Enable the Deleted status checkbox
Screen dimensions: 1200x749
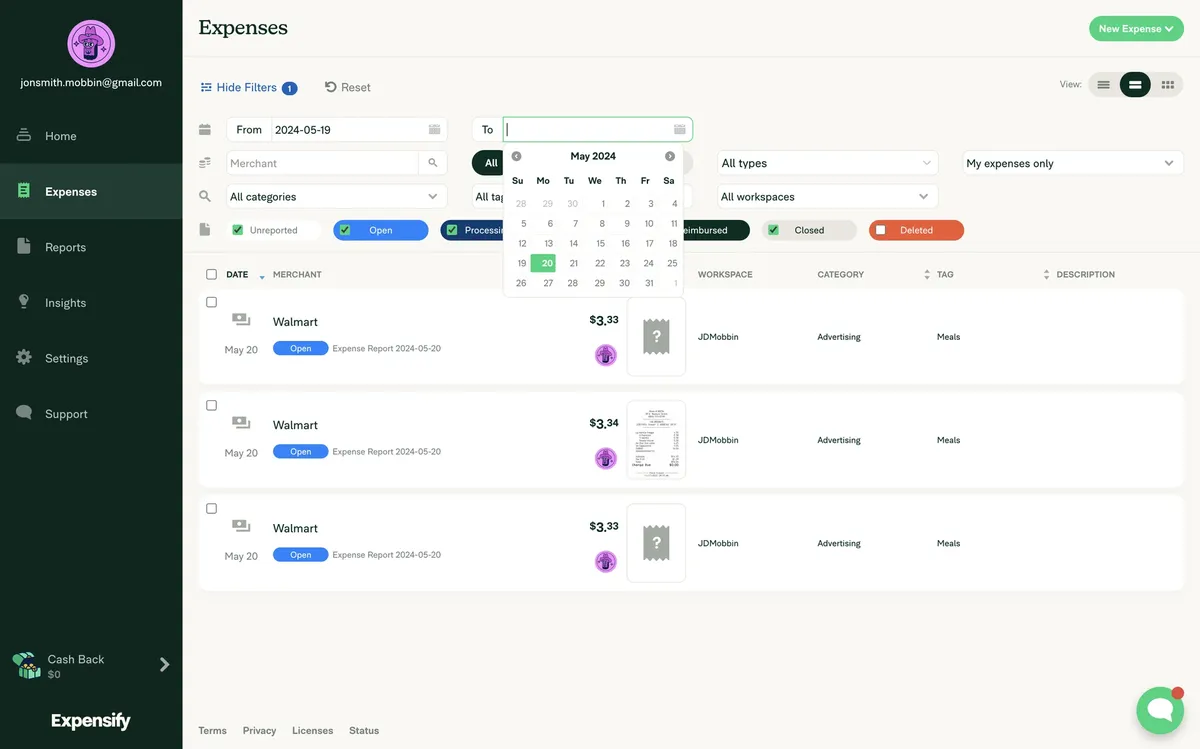(x=880, y=230)
